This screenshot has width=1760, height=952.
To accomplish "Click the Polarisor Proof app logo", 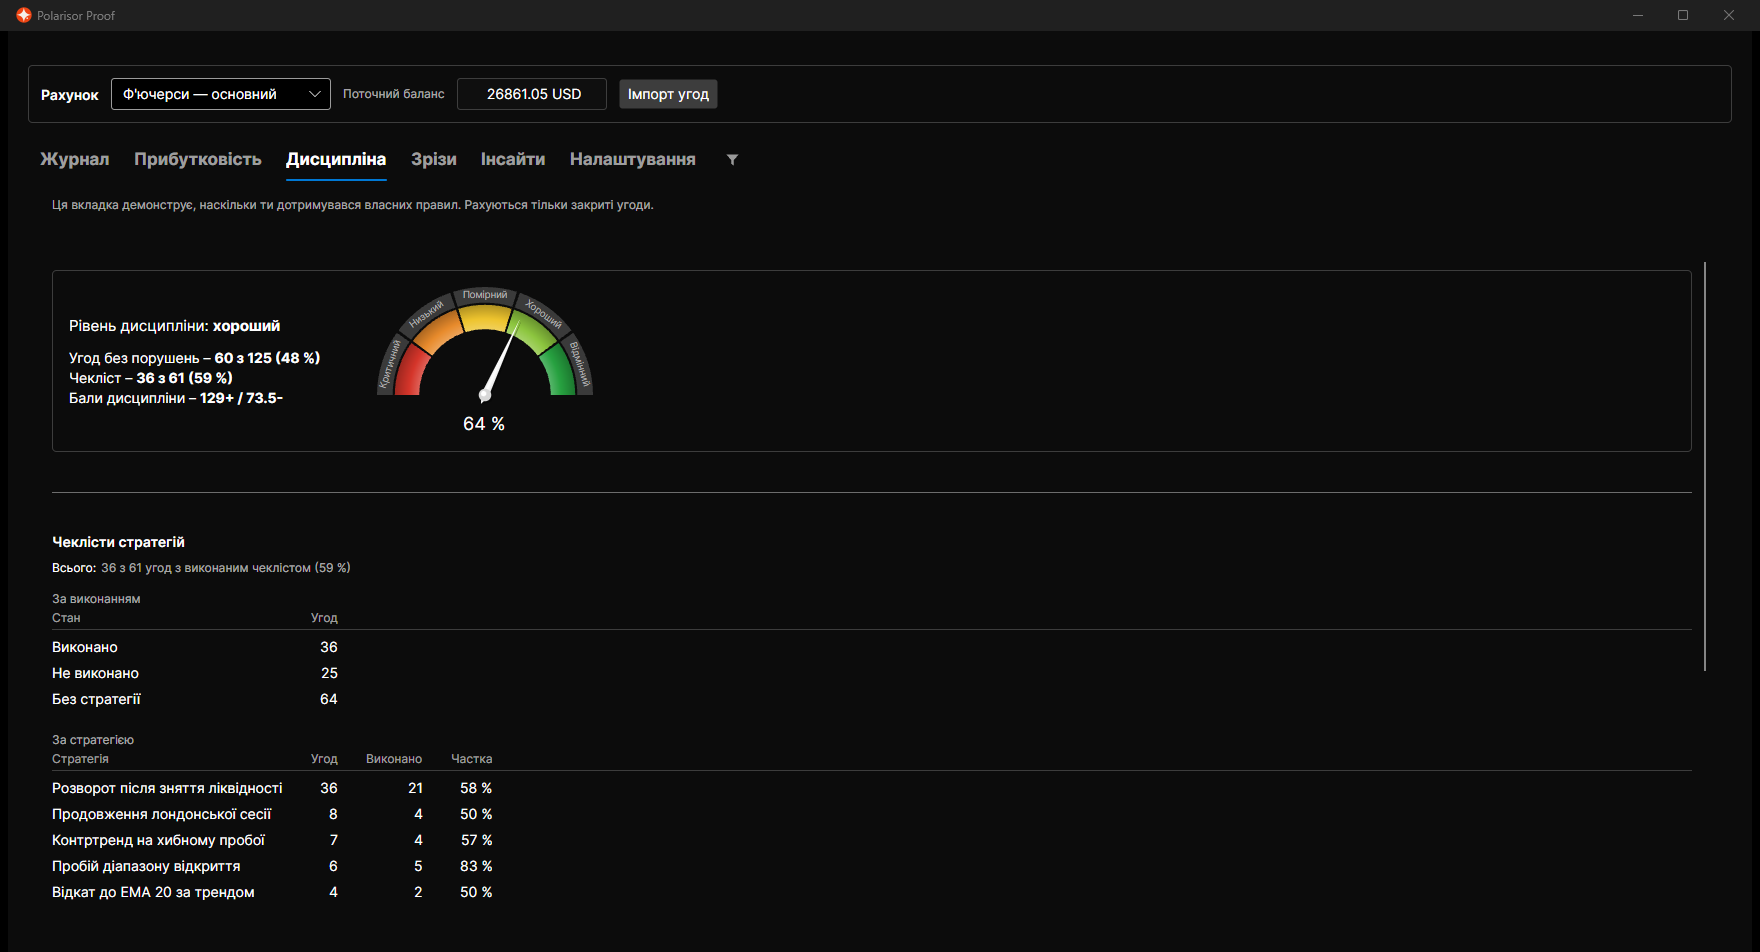I will tap(24, 15).
